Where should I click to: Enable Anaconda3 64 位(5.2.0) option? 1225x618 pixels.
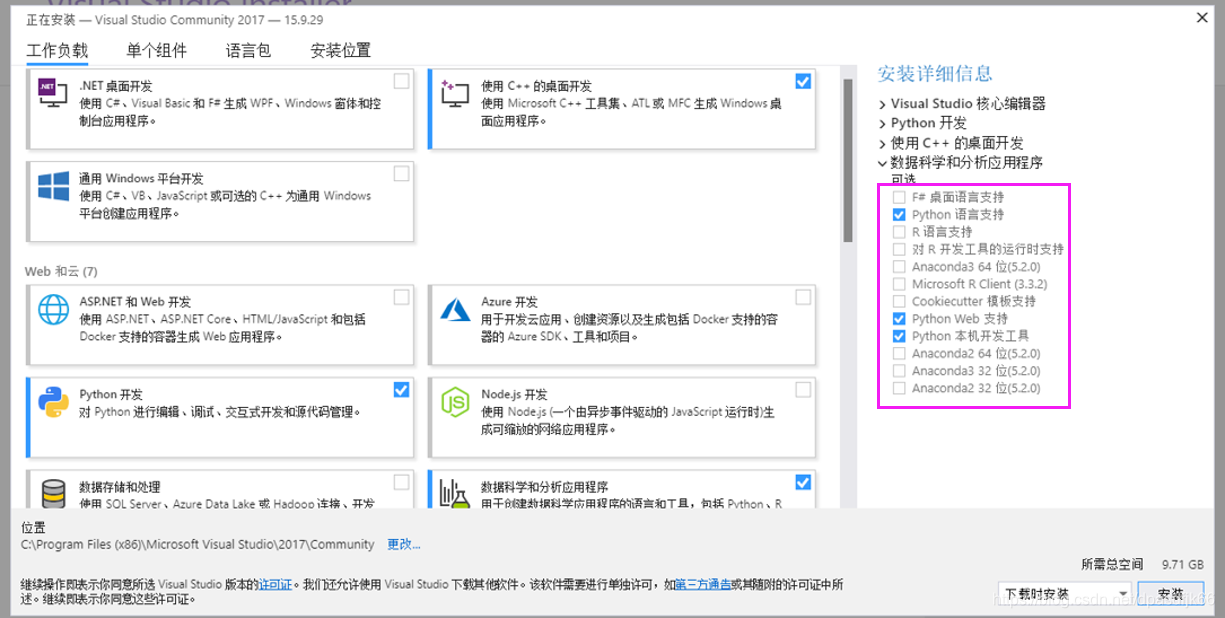(x=899, y=267)
